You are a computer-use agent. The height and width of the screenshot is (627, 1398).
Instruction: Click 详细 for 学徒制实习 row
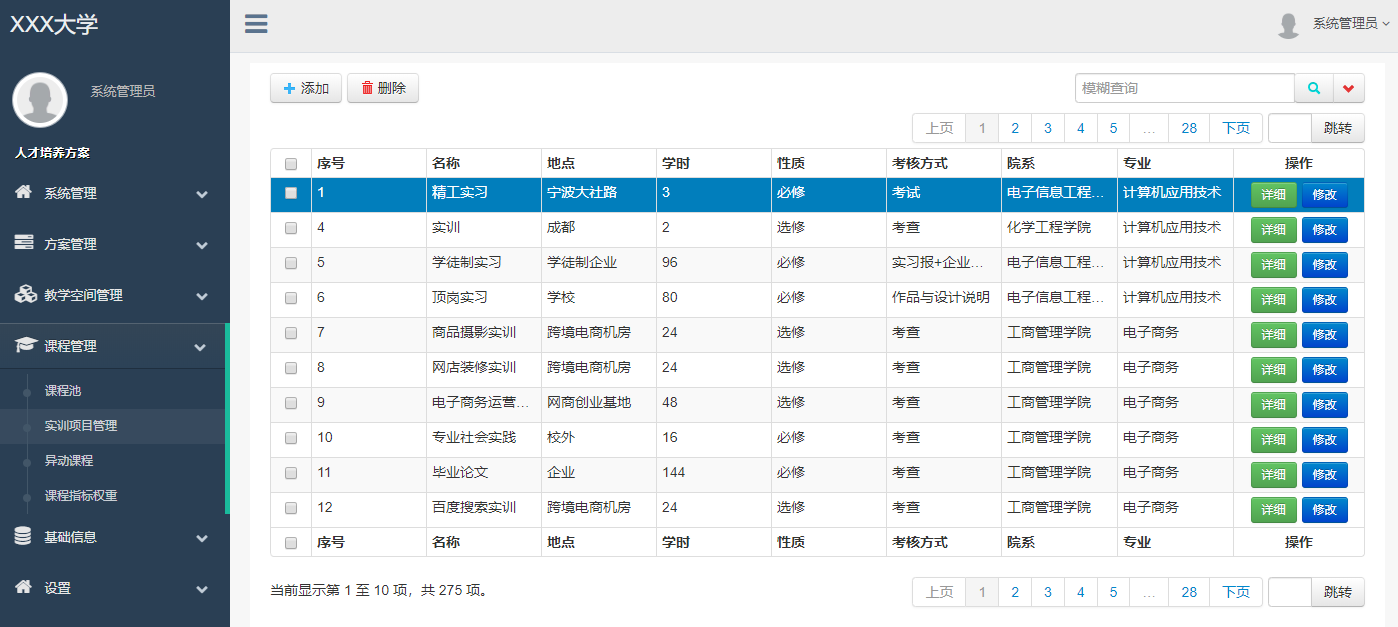pos(1273,265)
